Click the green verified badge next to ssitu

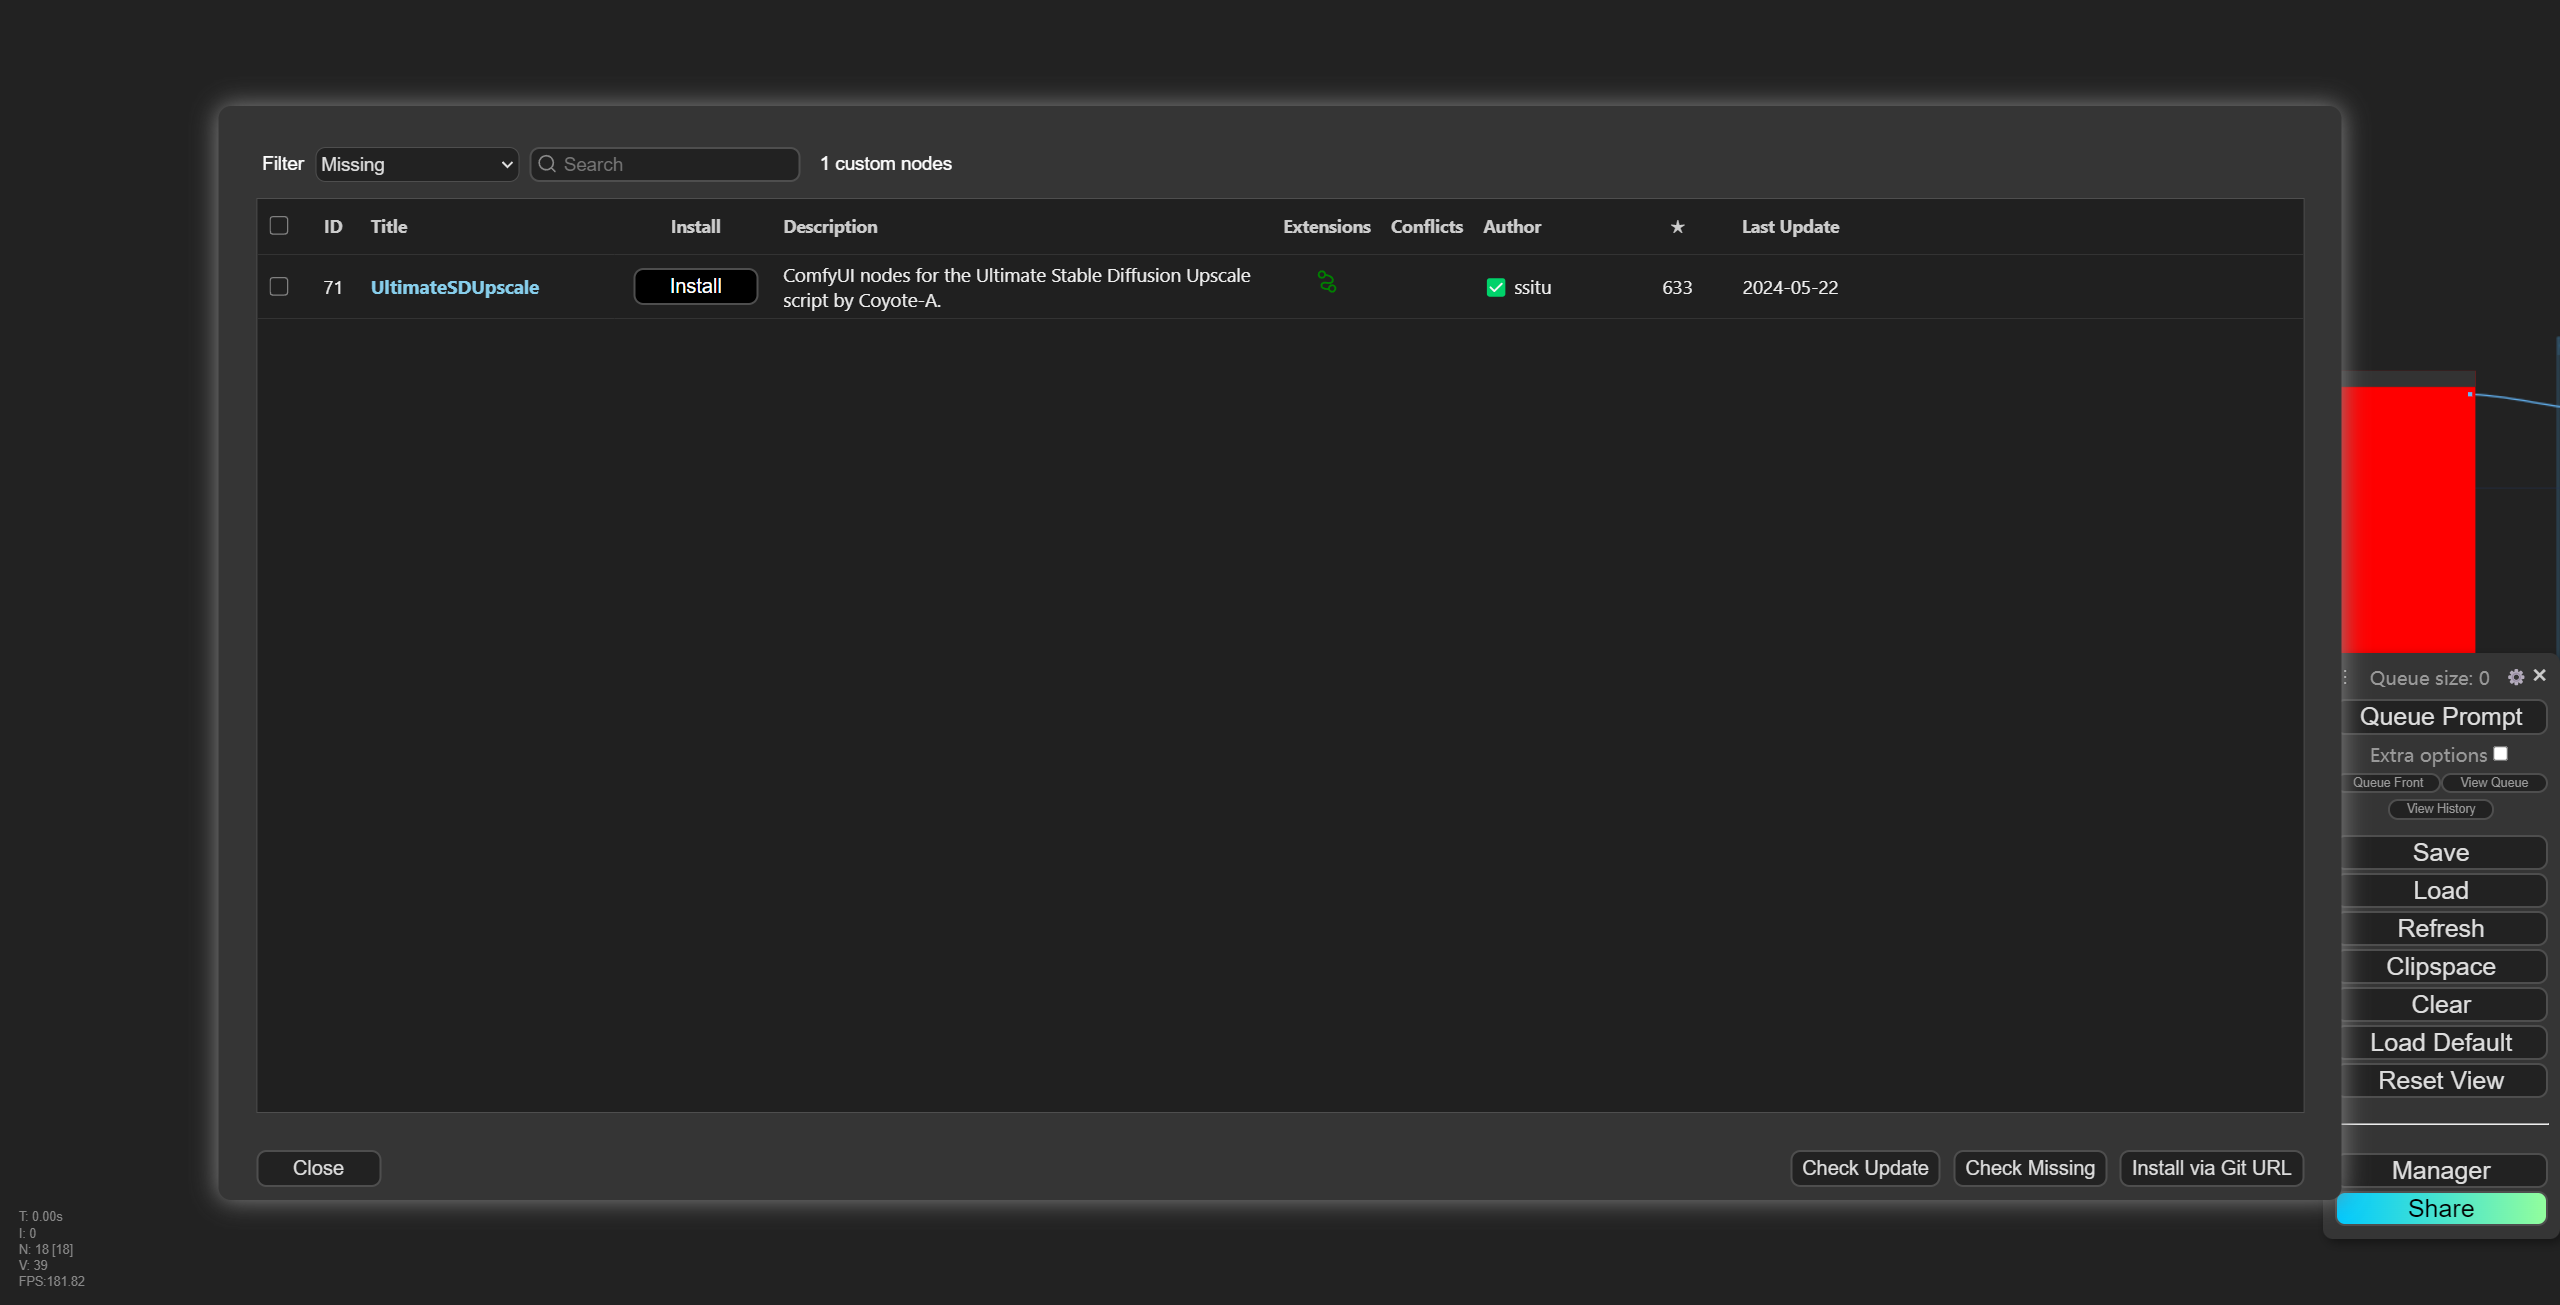[1496, 288]
